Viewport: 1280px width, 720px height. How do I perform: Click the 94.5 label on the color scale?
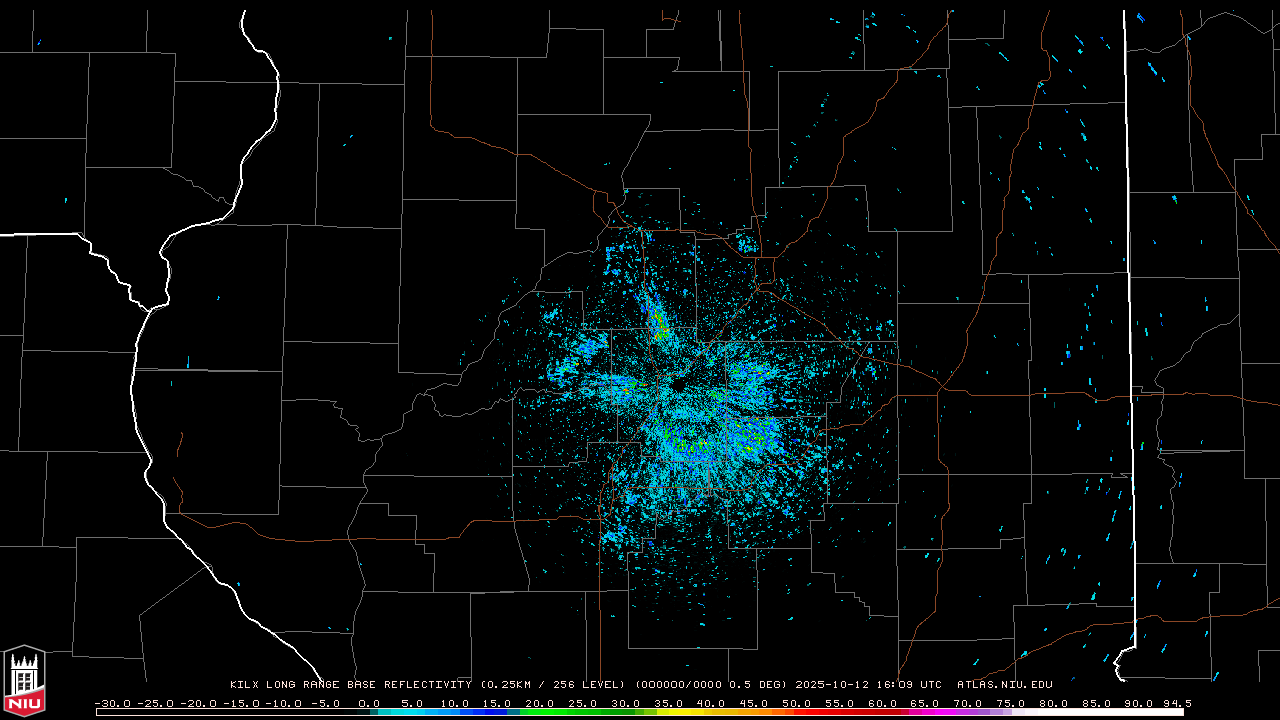pos(1176,704)
